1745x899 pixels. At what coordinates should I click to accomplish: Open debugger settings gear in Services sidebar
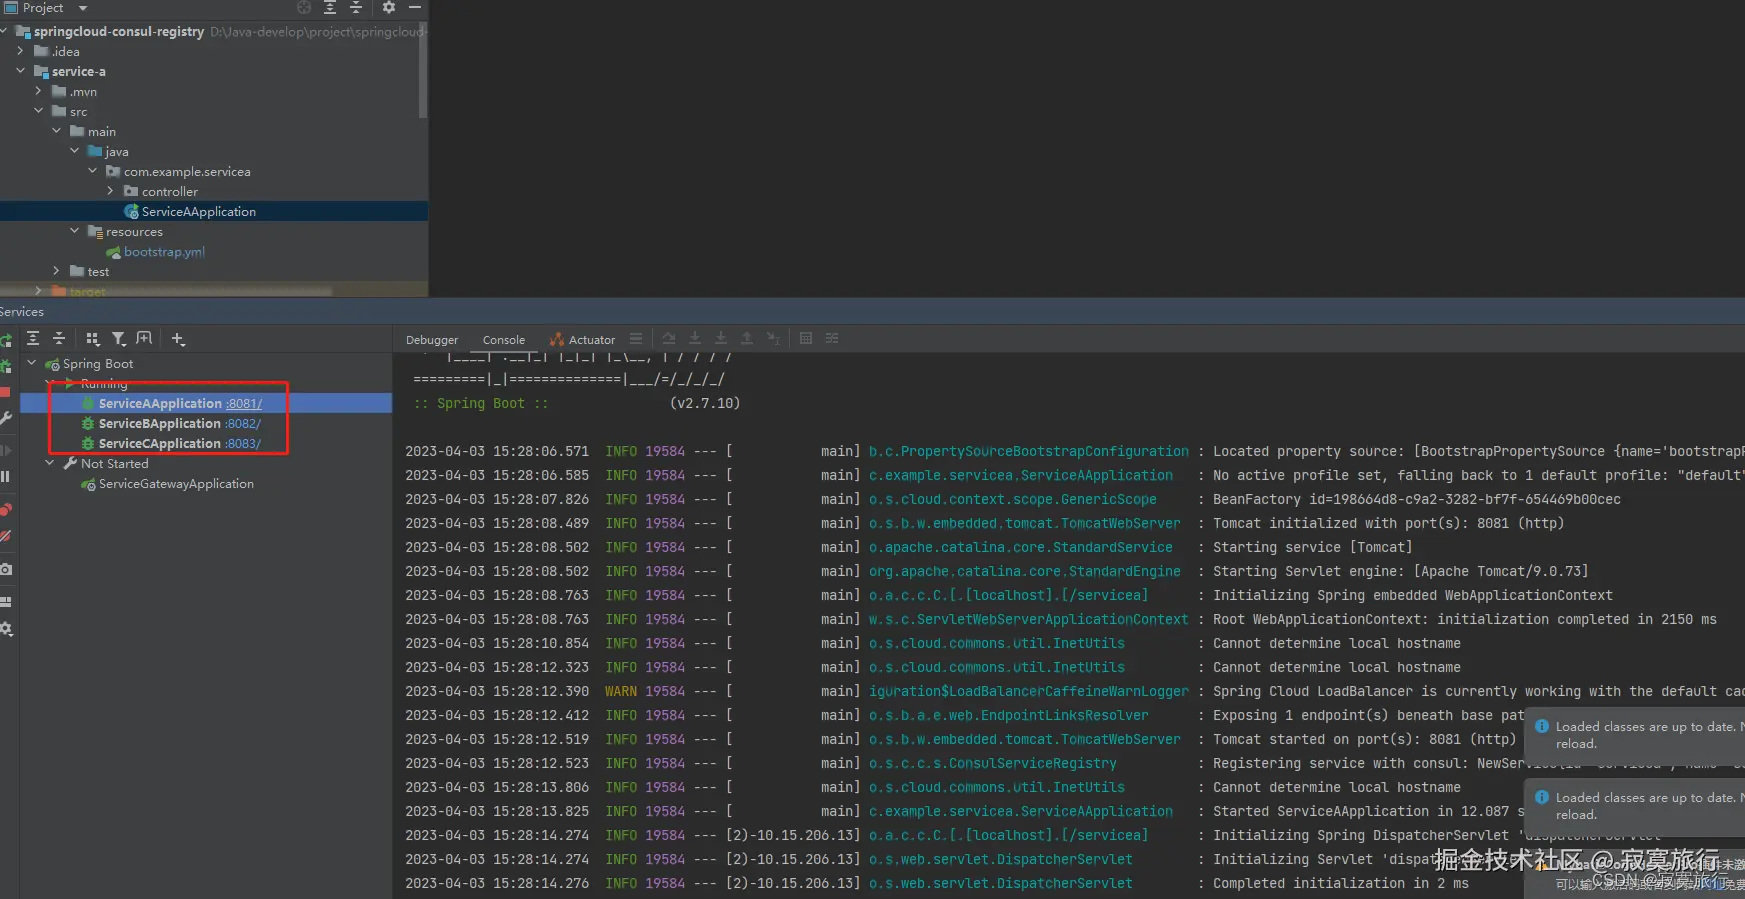[x=6, y=629]
